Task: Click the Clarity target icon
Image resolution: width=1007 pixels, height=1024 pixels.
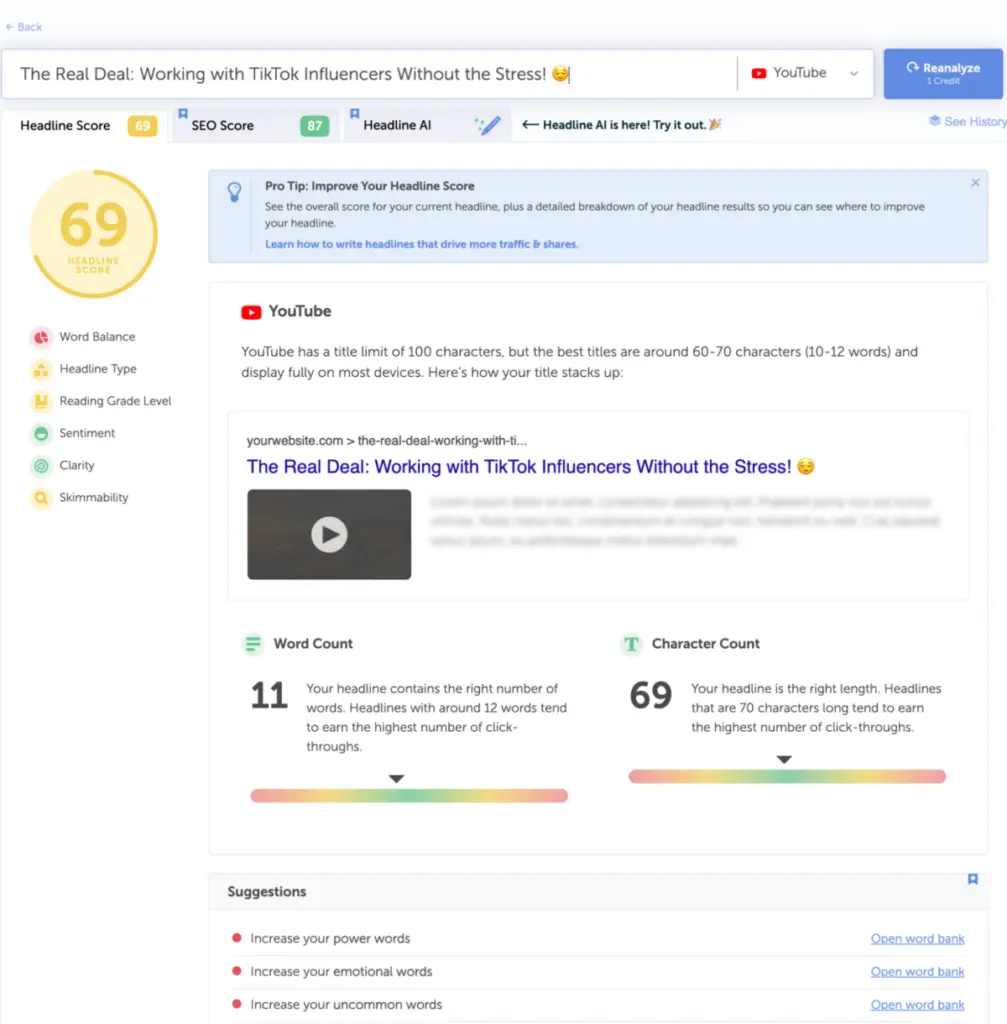Action: tap(41, 465)
